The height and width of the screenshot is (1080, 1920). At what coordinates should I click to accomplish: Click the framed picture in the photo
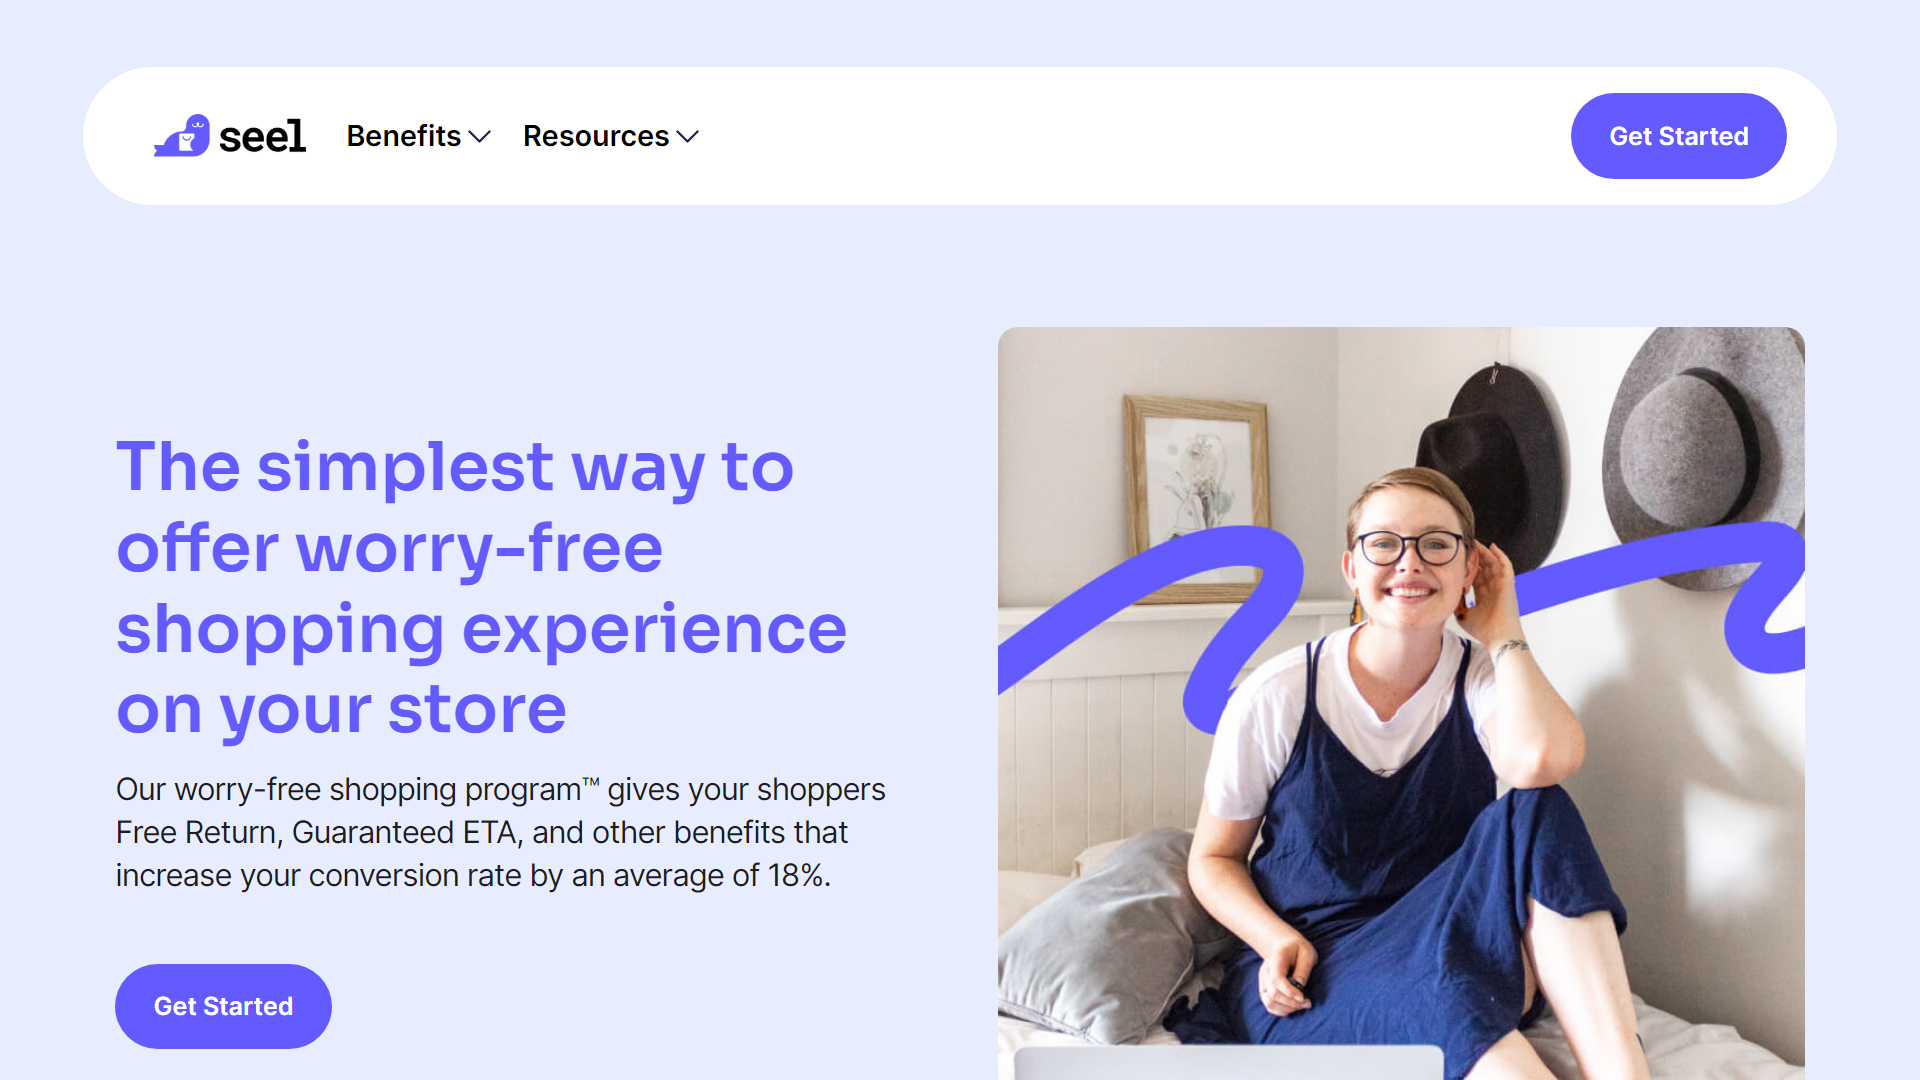click(x=1195, y=495)
